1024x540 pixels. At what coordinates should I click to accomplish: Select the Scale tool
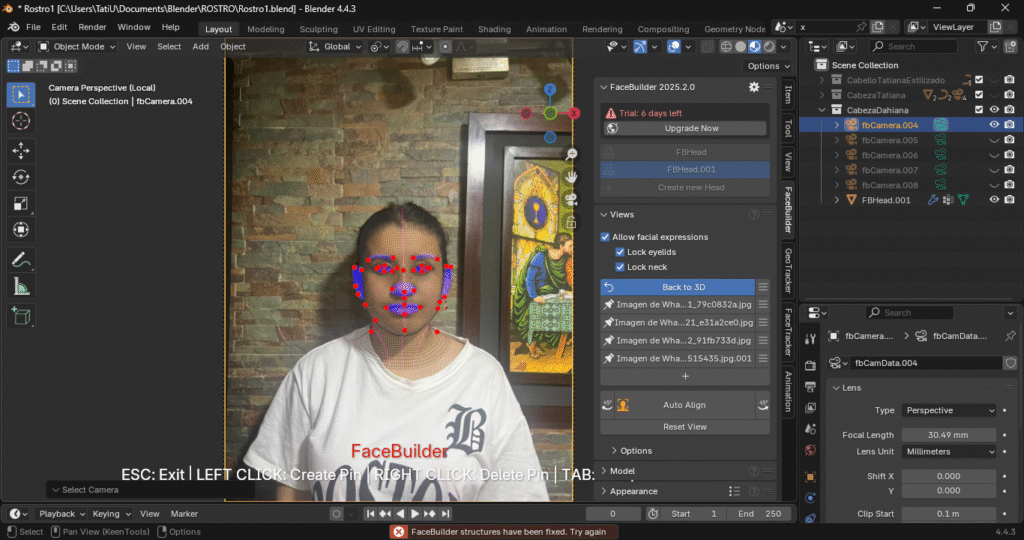pos(21,204)
